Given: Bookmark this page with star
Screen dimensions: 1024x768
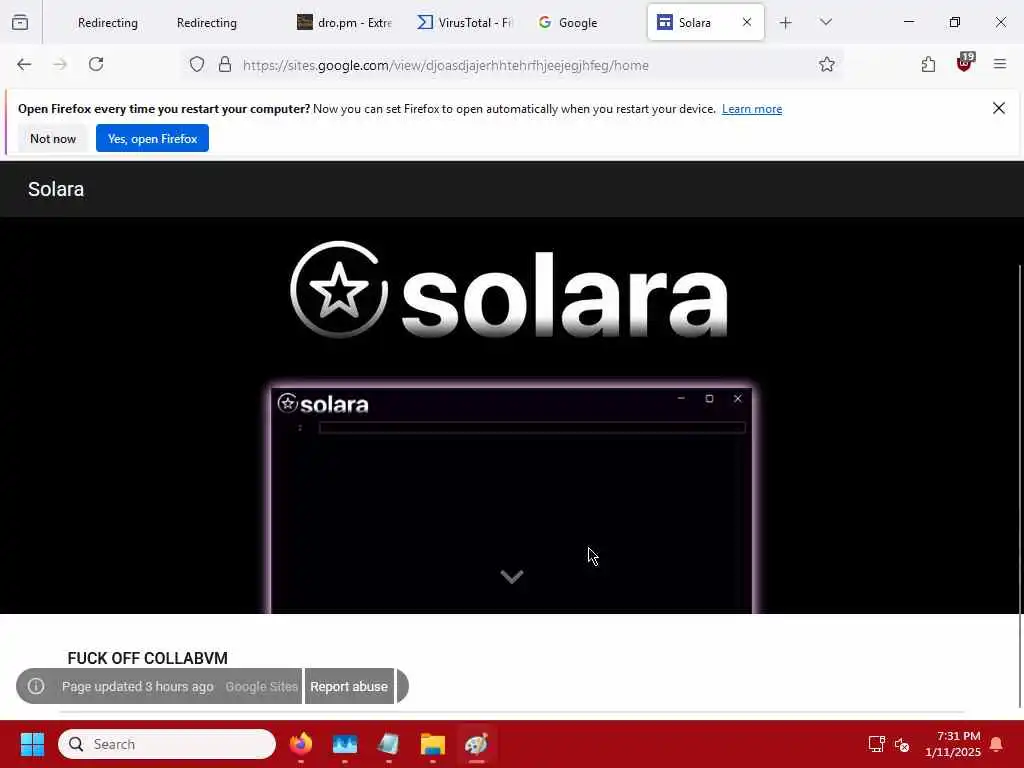Looking at the screenshot, I should [827, 65].
